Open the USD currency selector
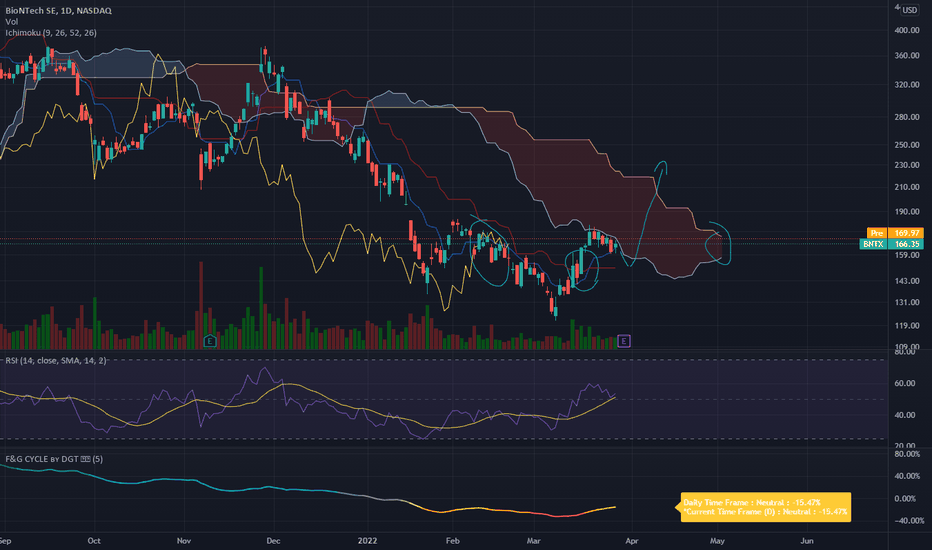This screenshot has height=550, width=932. (x=910, y=10)
